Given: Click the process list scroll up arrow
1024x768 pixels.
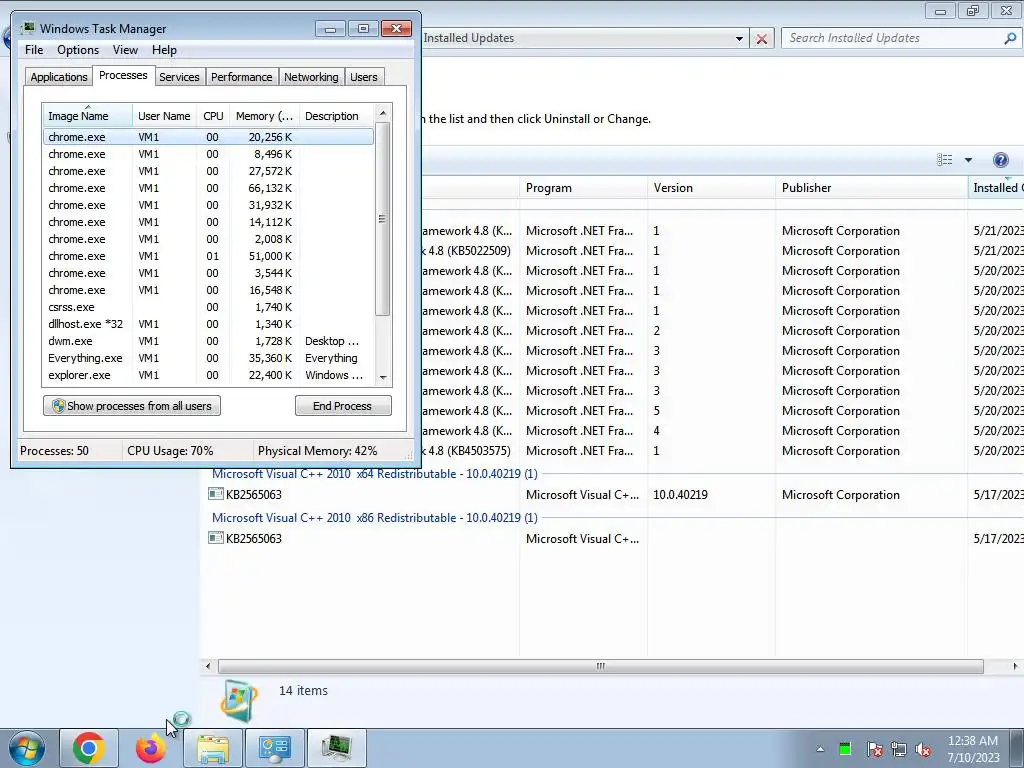Looking at the screenshot, I should pyautogui.click(x=383, y=114).
